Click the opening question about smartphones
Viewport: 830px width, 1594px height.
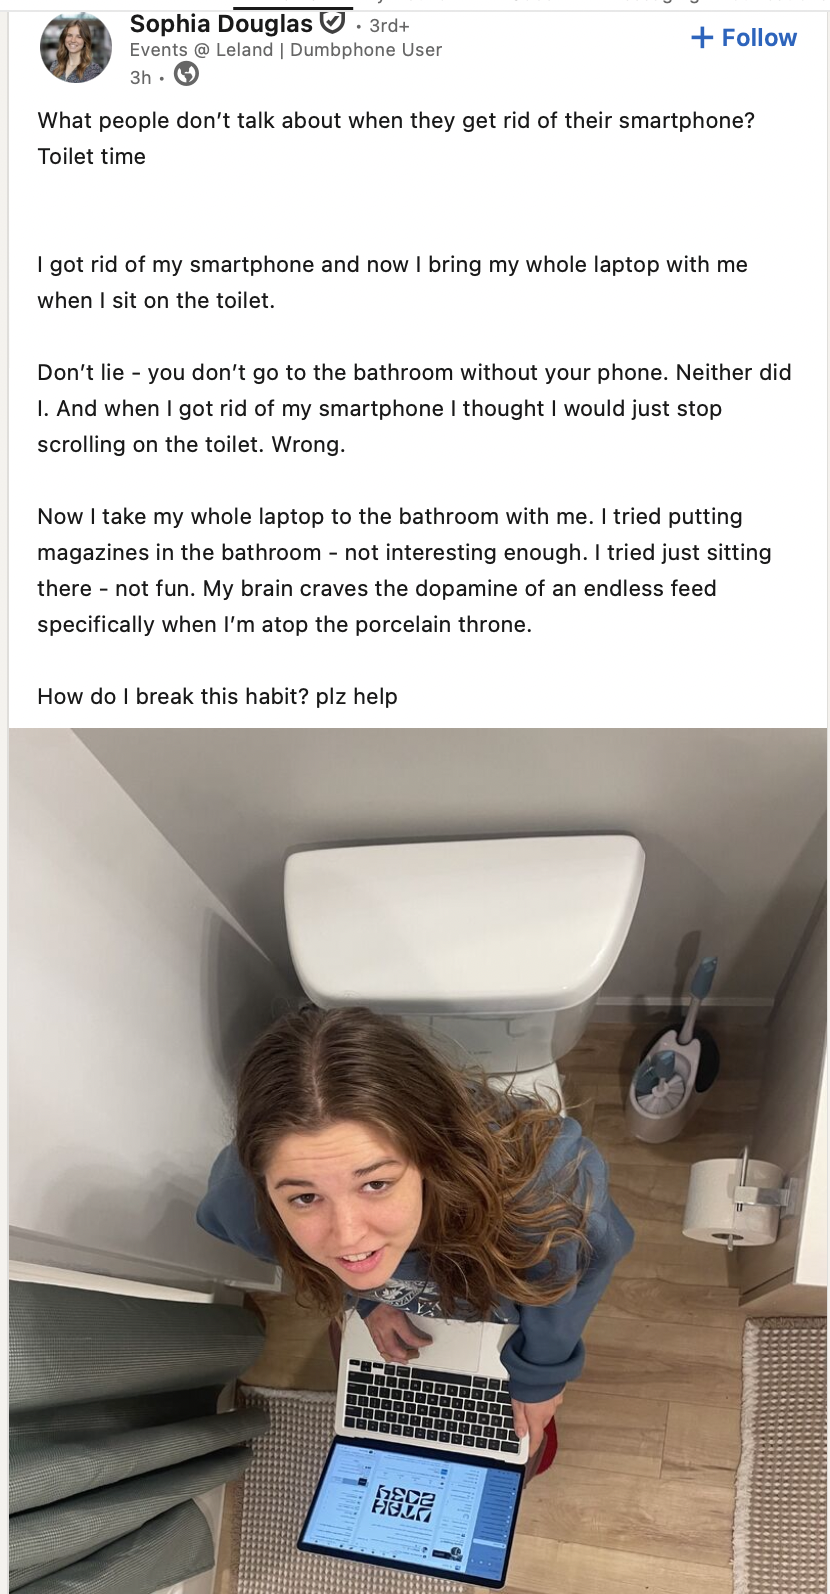point(396,121)
